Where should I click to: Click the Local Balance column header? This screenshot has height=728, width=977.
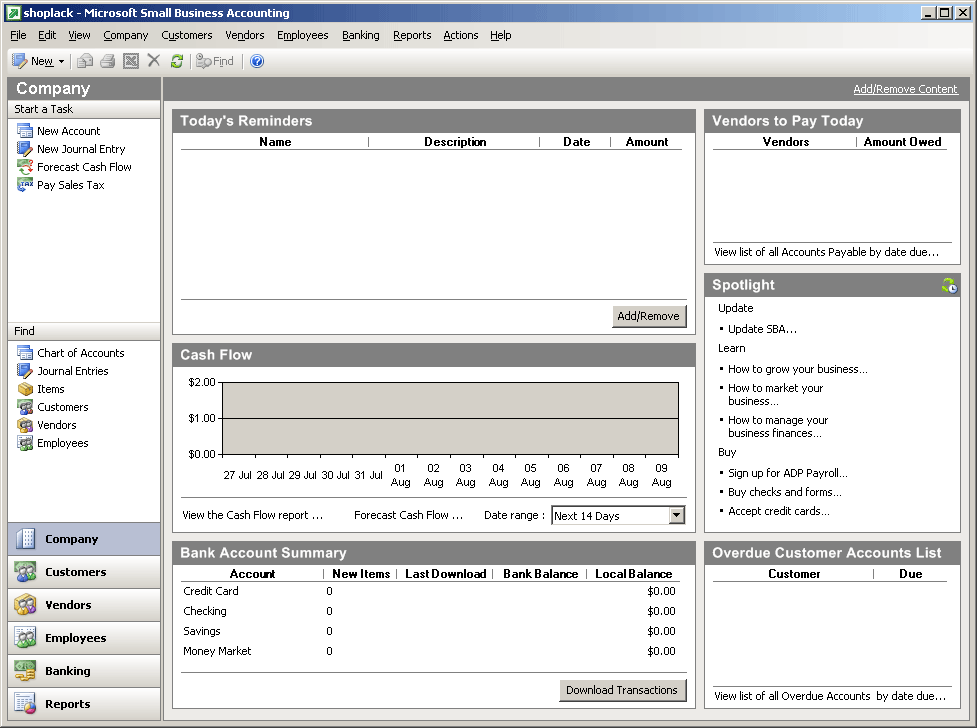coord(634,574)
